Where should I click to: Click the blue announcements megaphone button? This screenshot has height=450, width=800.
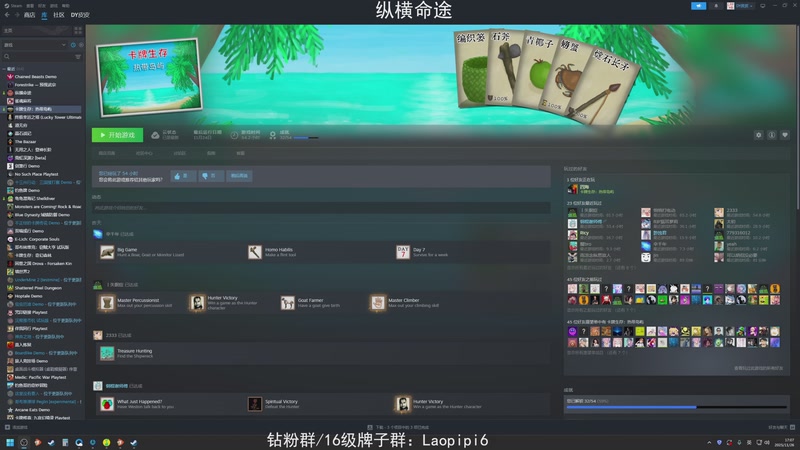[x=698, y=6]
